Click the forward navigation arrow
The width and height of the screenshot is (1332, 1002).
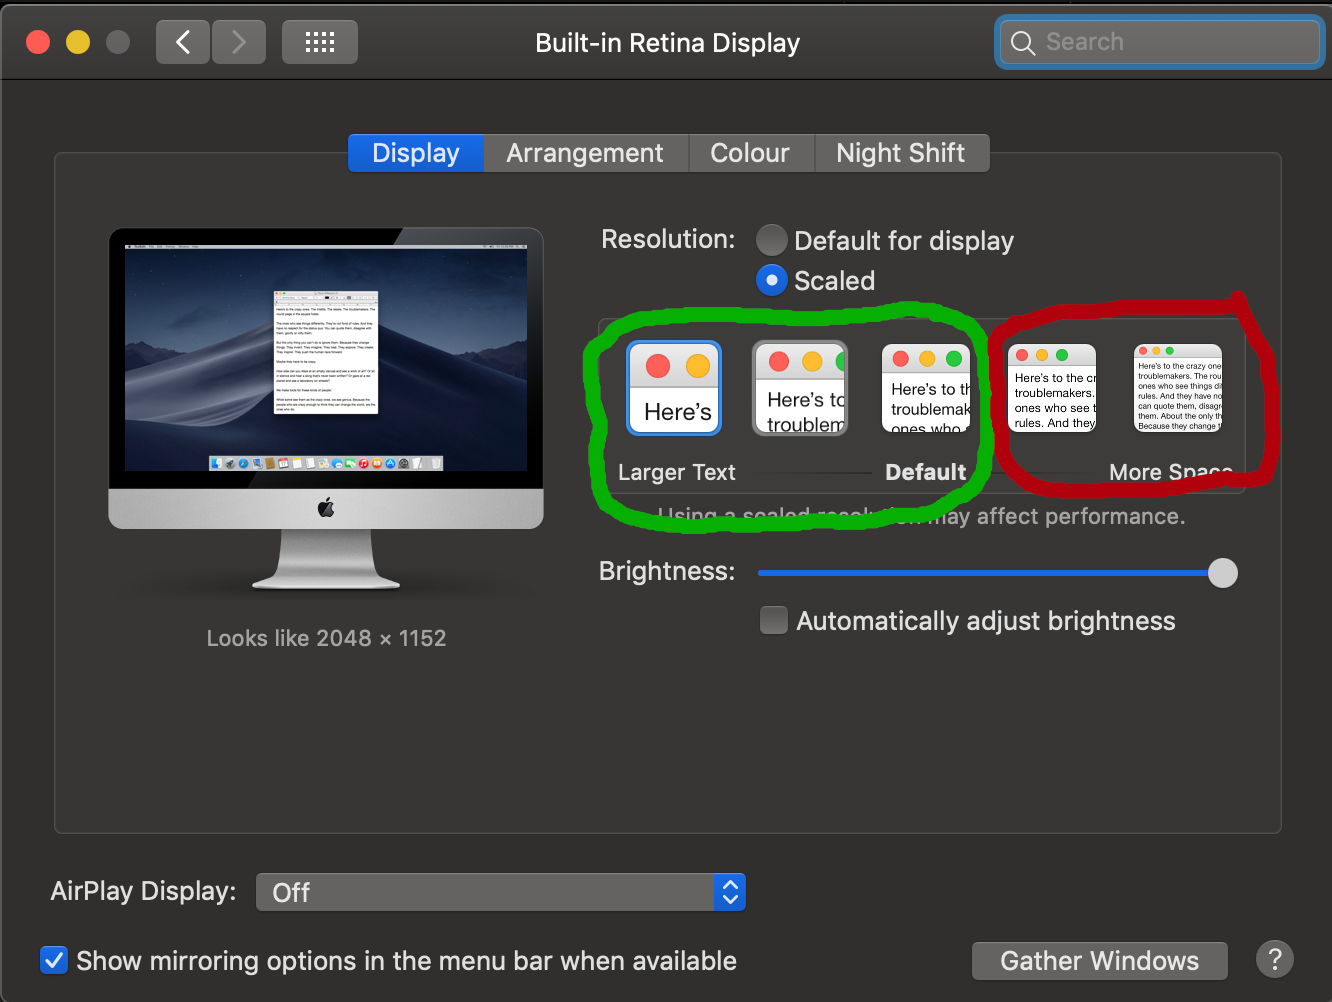[238, 41]
